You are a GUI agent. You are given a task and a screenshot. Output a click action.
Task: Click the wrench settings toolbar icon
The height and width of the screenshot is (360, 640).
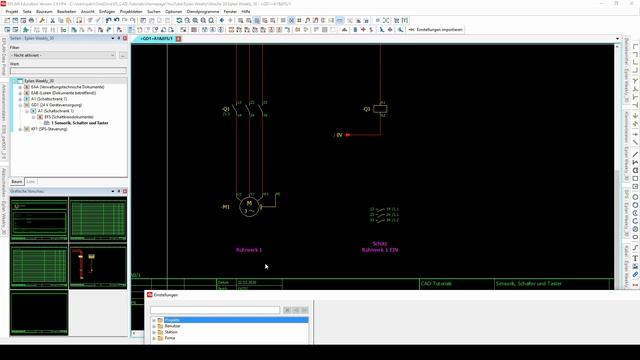pos(42,20)
